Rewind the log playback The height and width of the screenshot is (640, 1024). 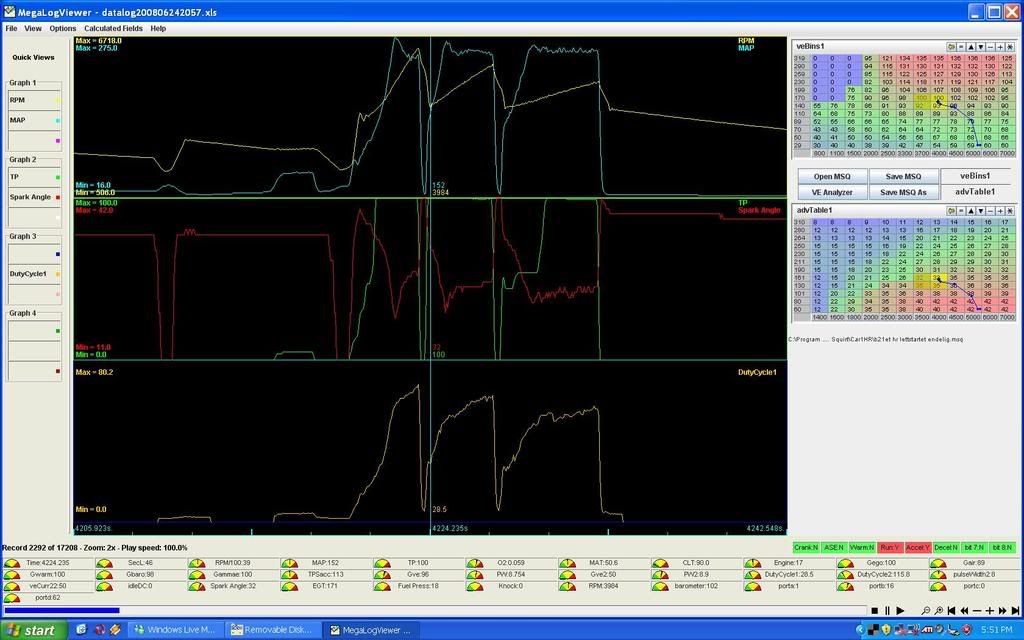965,611
